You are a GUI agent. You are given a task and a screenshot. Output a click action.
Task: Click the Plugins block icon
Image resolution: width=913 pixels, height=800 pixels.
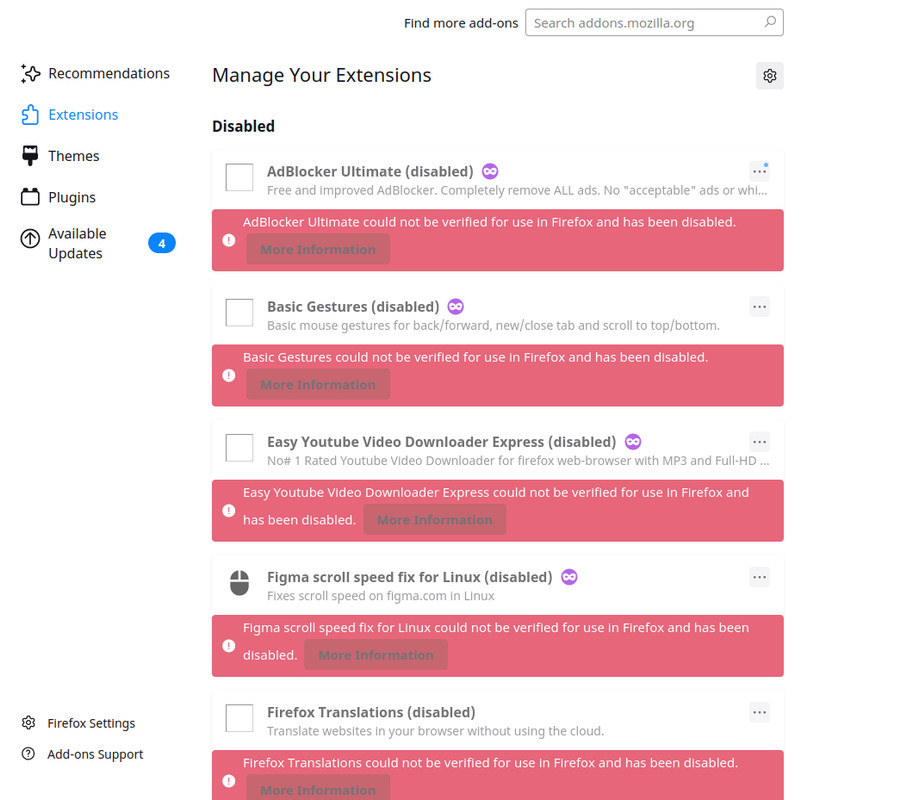point(30,197)
